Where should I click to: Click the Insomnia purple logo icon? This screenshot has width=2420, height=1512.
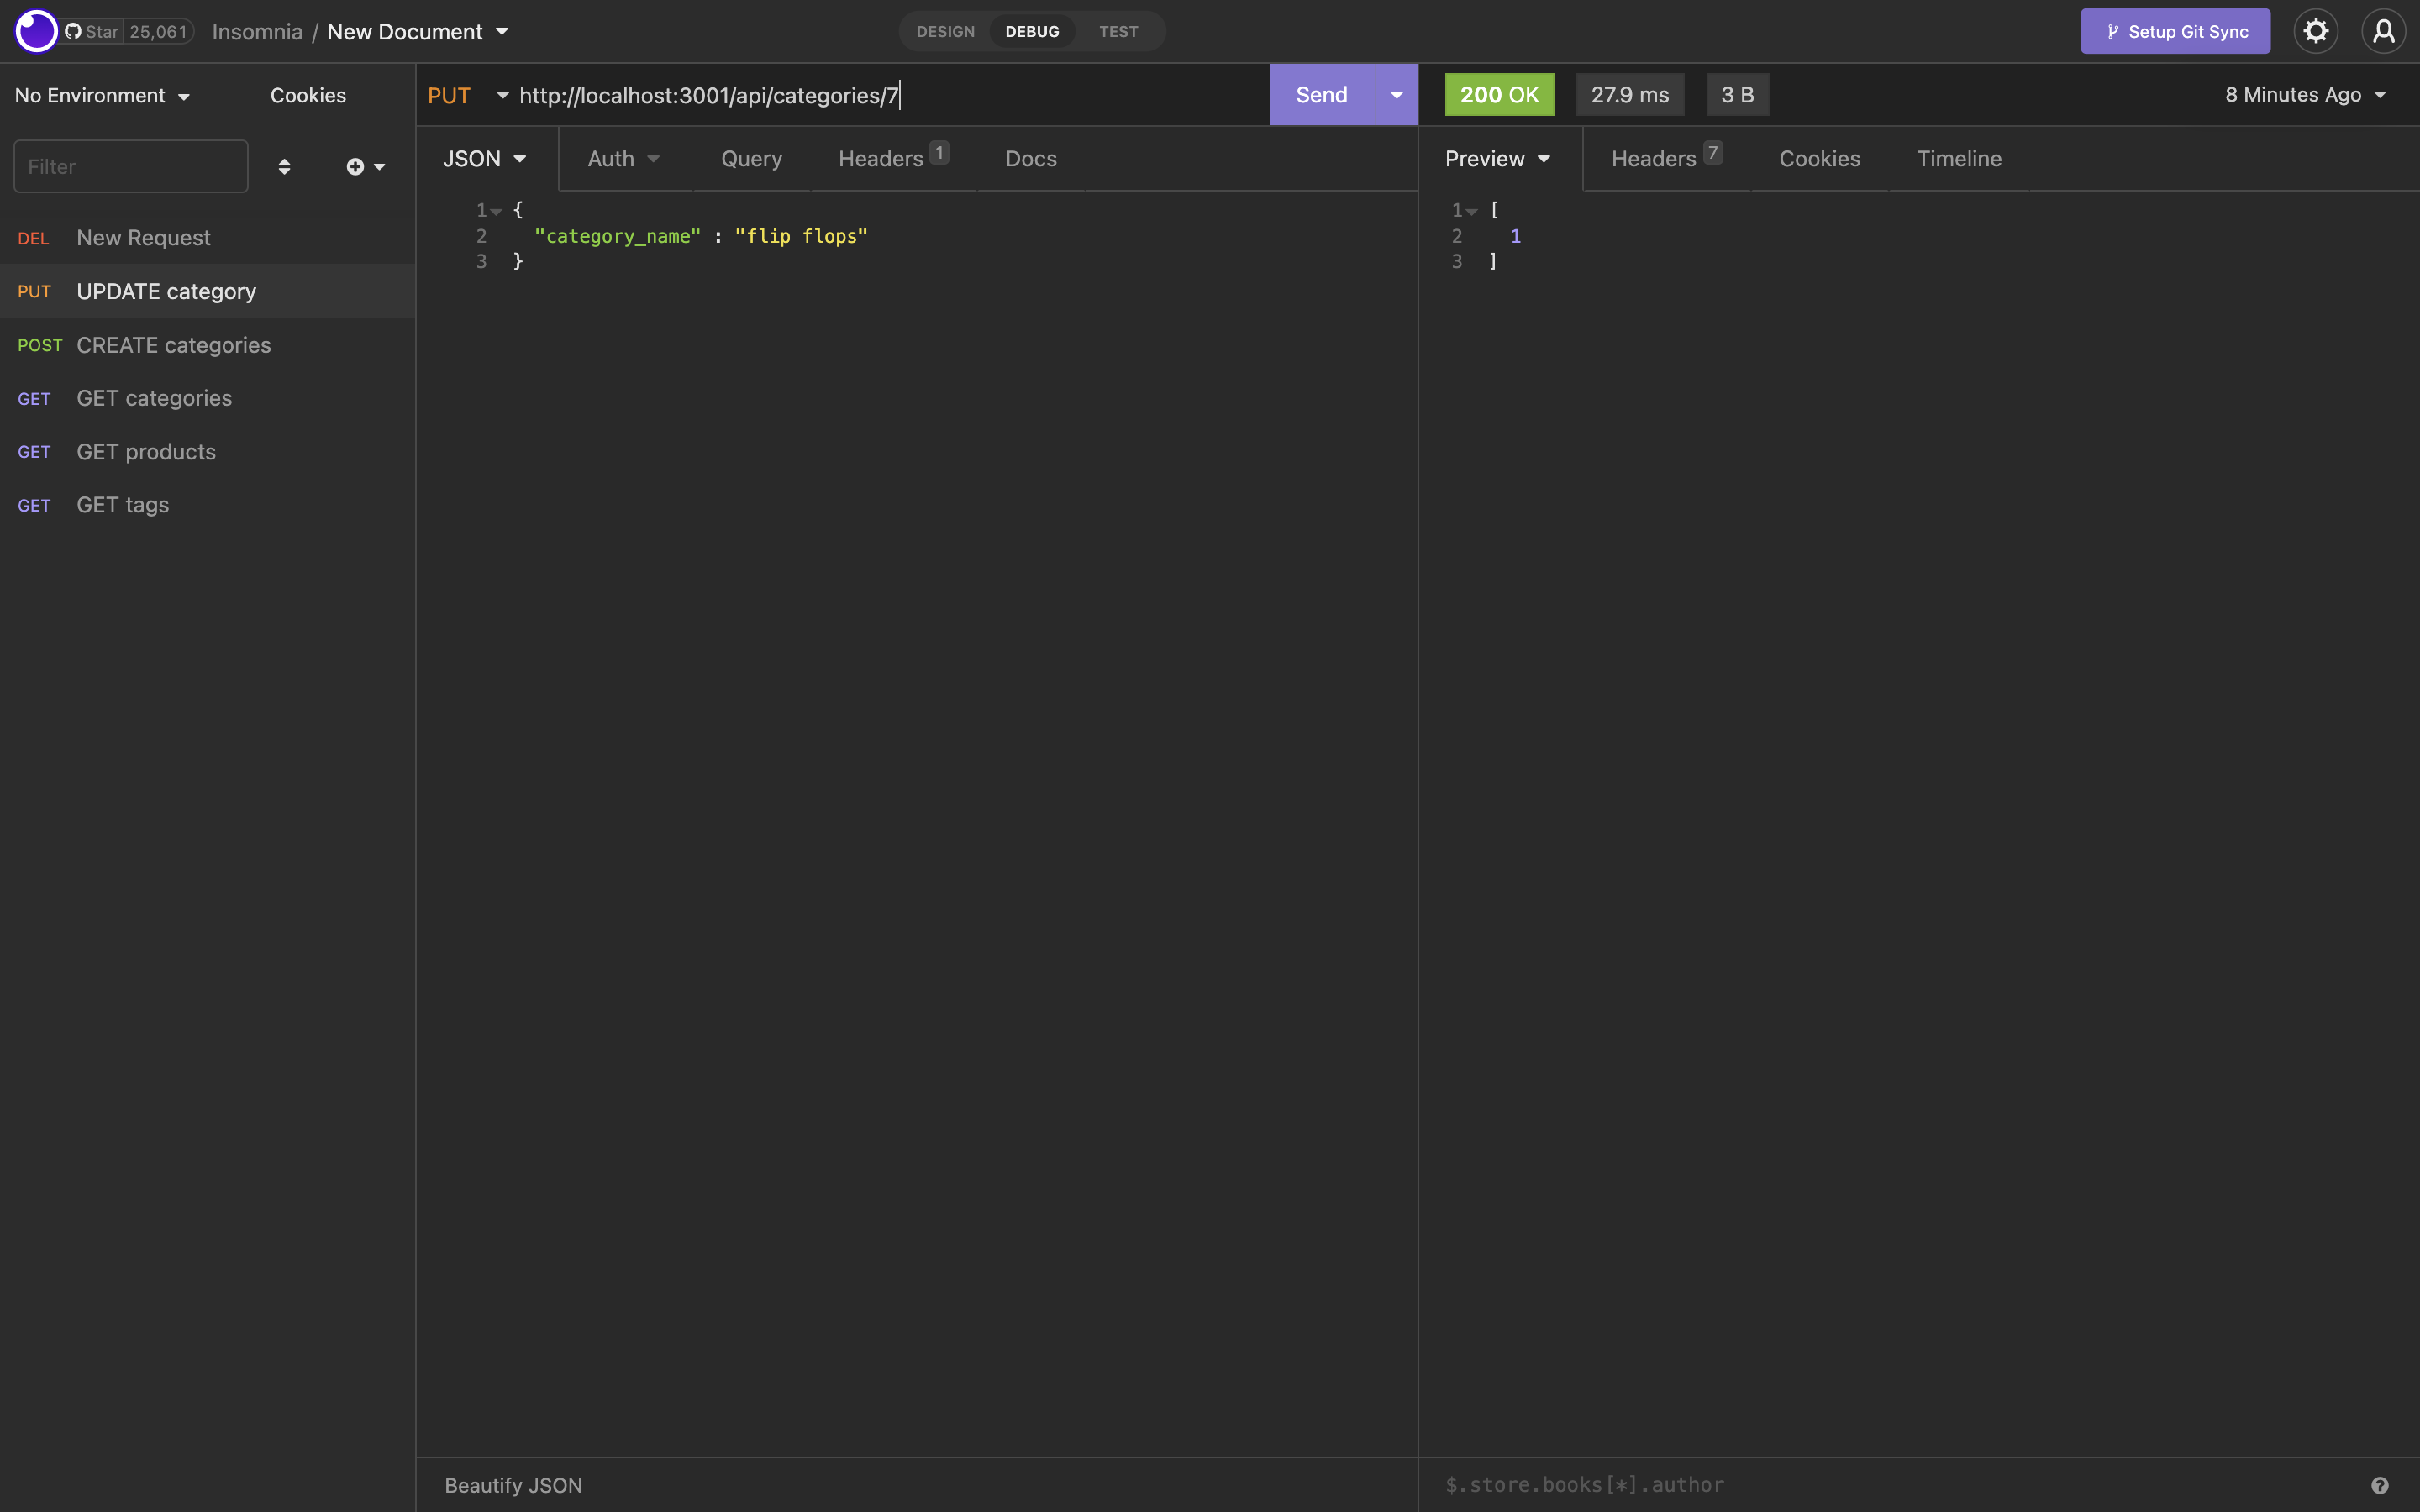tap(37, 31)
